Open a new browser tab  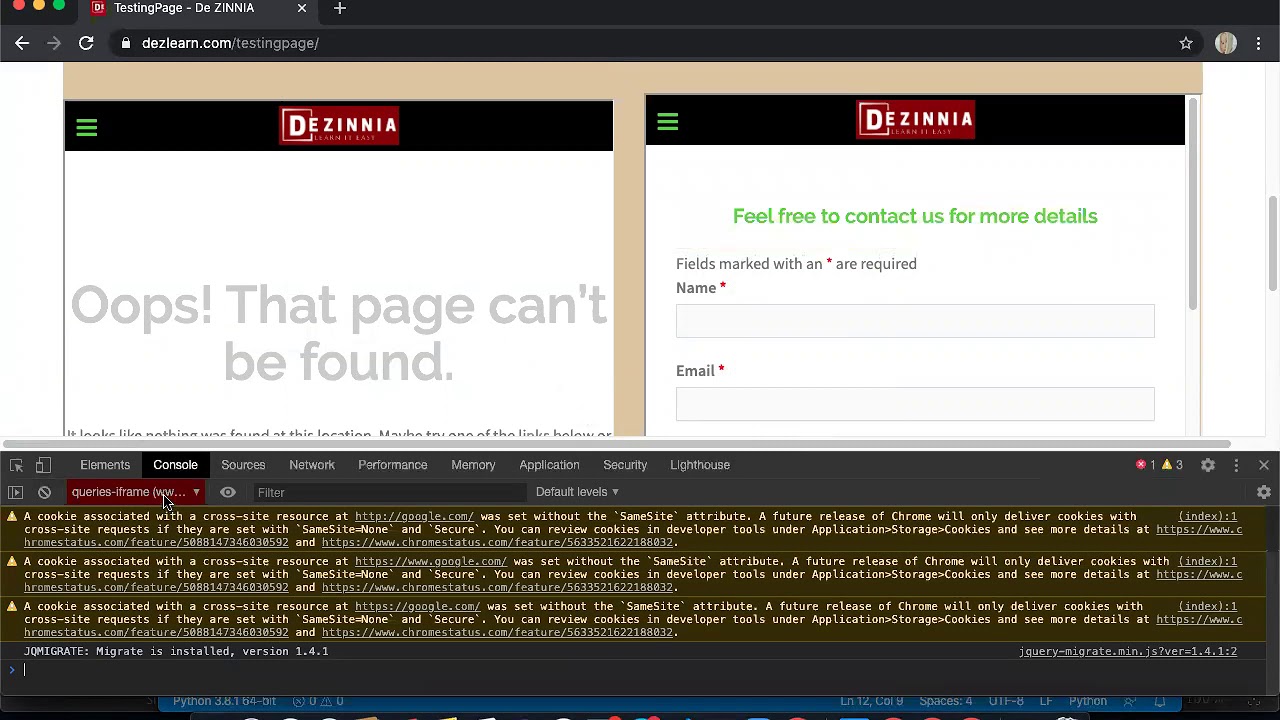[340, 8]
